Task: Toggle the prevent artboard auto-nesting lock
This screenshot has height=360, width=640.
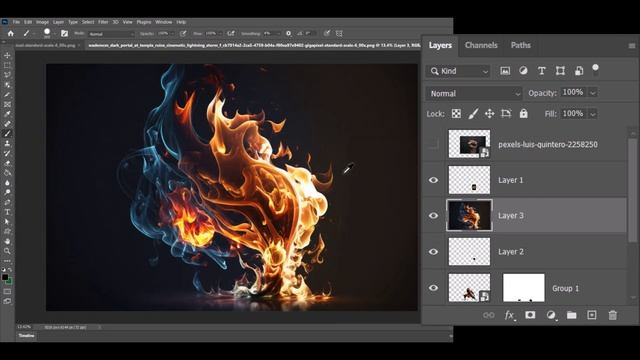Action: point(506,114)
